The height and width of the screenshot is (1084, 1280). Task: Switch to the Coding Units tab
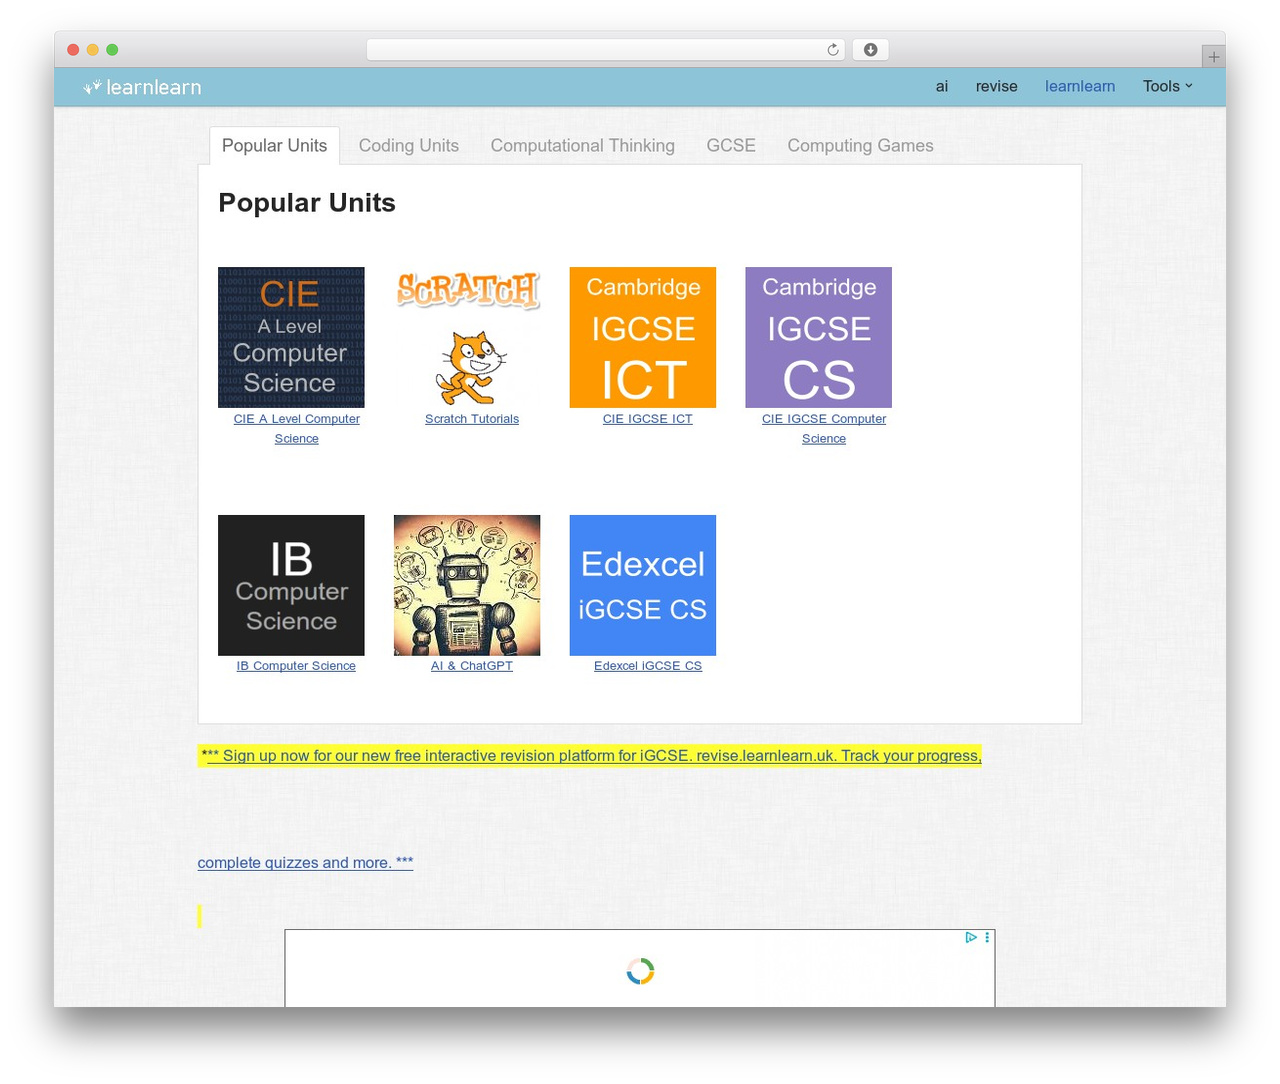coord(409,146)
